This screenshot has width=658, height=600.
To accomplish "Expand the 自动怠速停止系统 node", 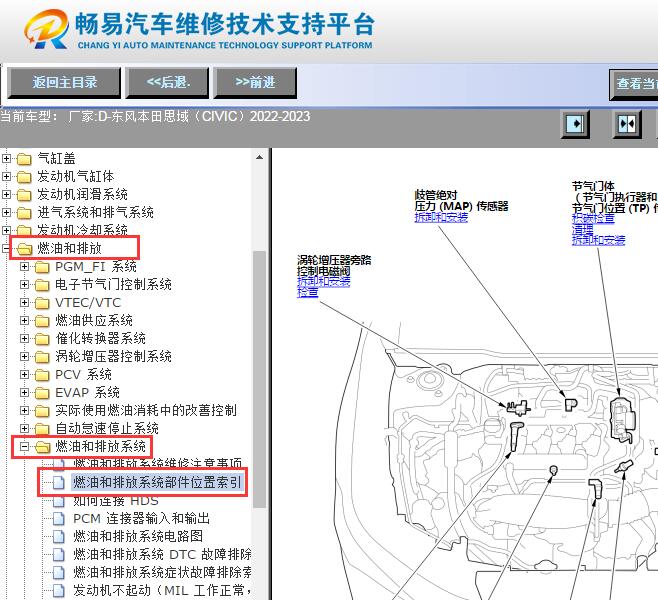I will (24, 428).
